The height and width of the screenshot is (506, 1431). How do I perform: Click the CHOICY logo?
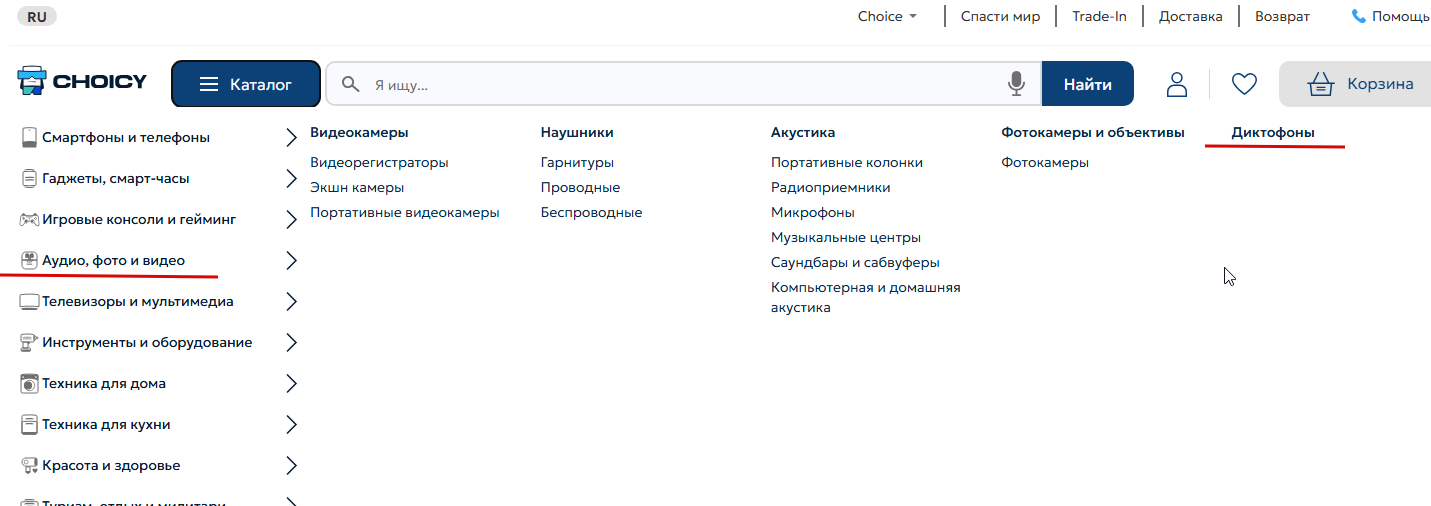[x=82, y=83]
